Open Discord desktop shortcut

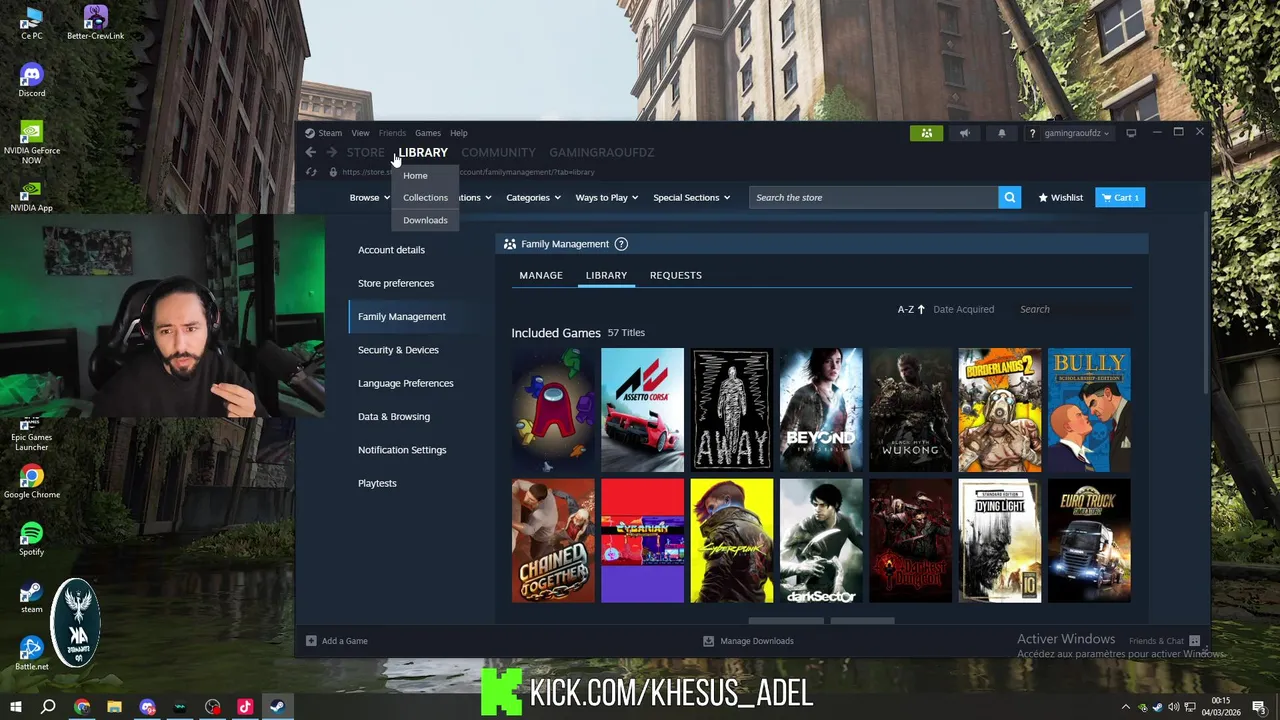point(31,81)
